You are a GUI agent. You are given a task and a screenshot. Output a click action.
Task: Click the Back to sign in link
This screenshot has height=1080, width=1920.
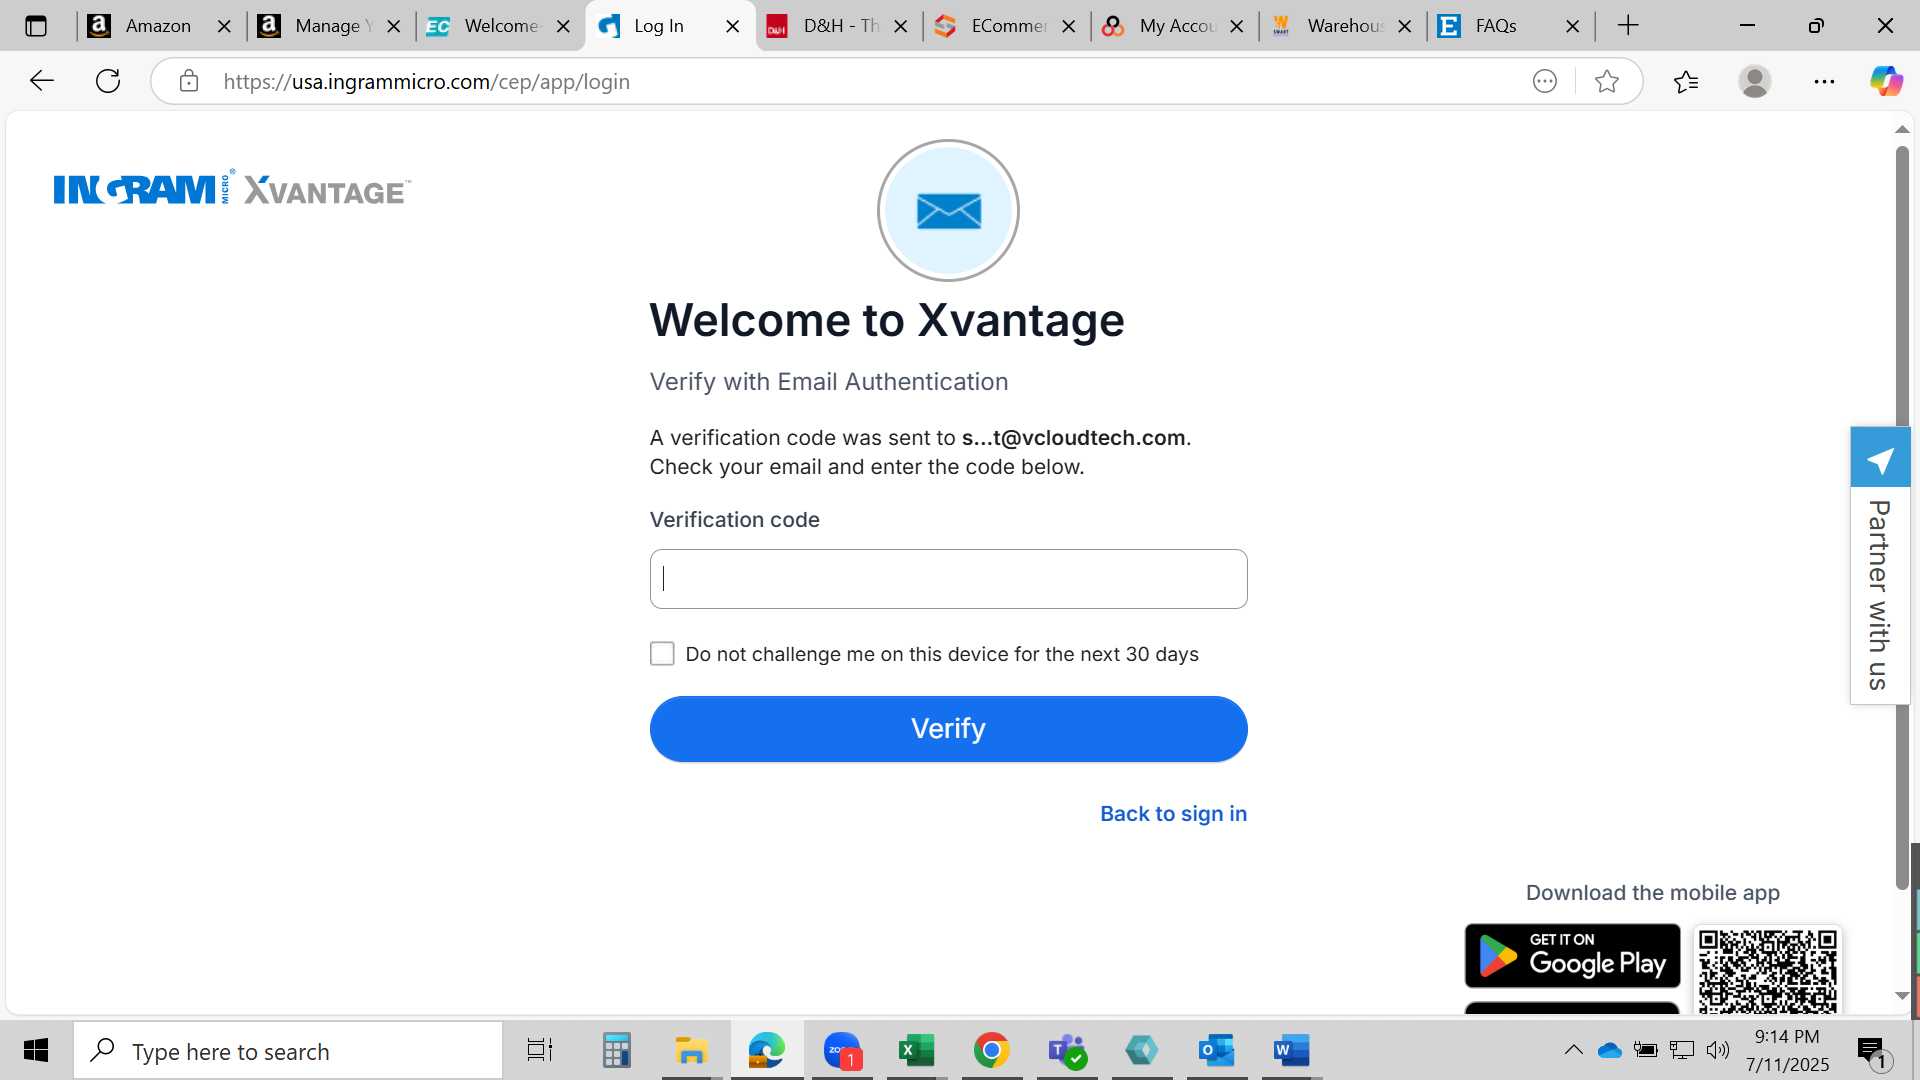pos(1173,814)
